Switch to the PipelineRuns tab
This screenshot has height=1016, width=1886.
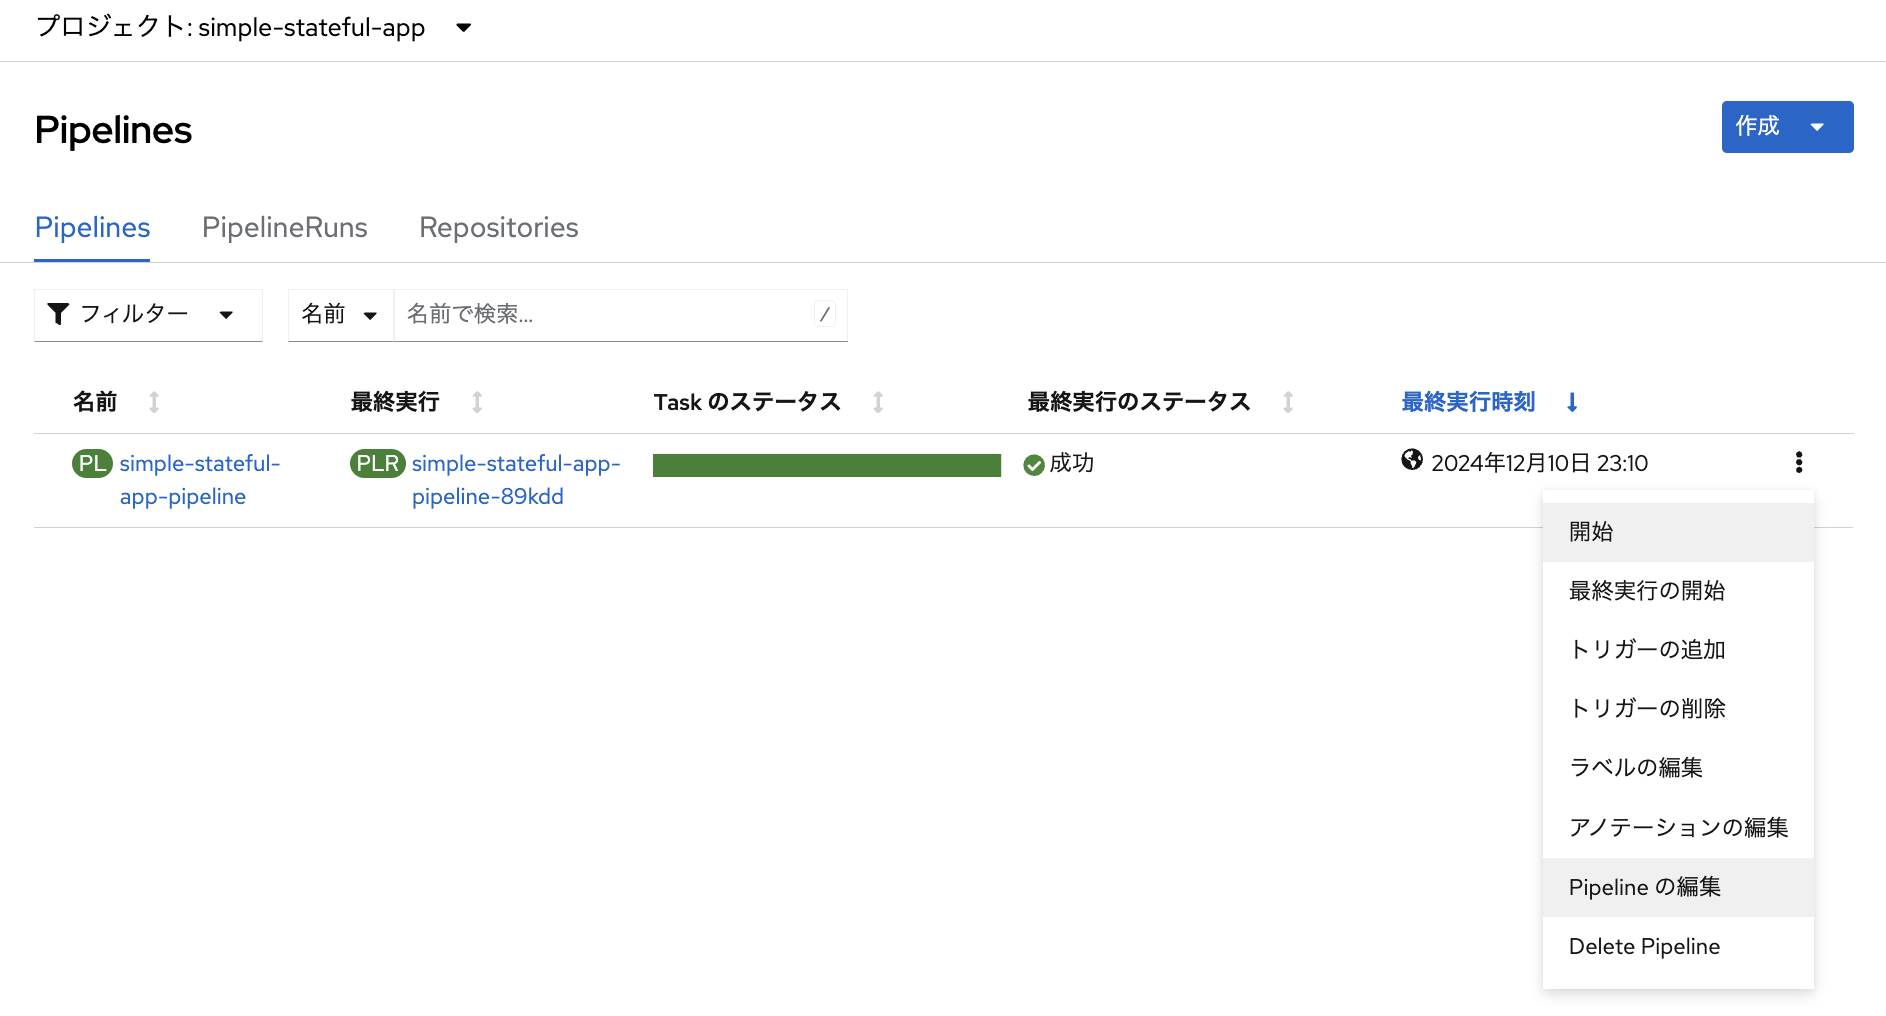tap(284, 228)
